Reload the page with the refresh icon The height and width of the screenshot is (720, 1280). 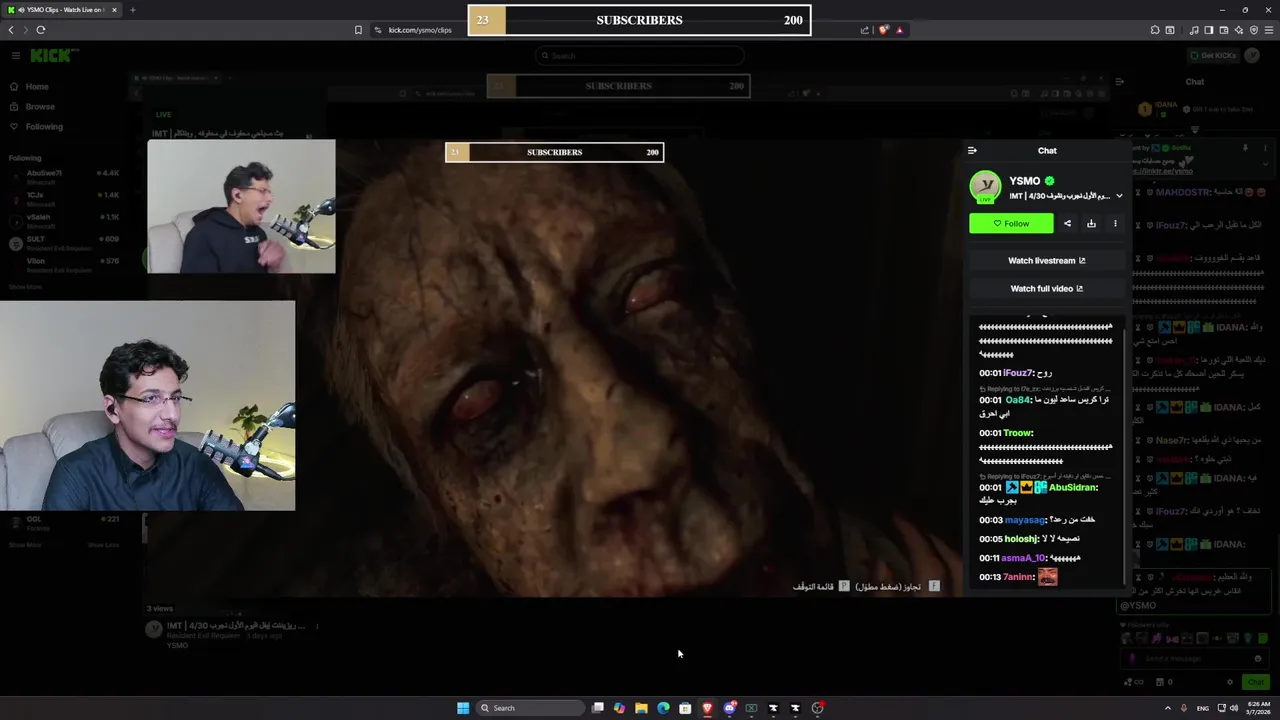(x=41, y=30)
